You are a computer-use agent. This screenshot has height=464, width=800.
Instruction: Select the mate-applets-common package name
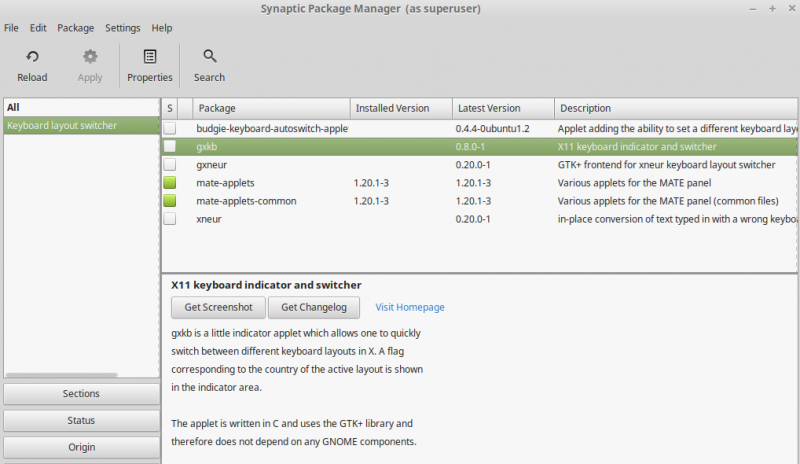coord(246,201)
